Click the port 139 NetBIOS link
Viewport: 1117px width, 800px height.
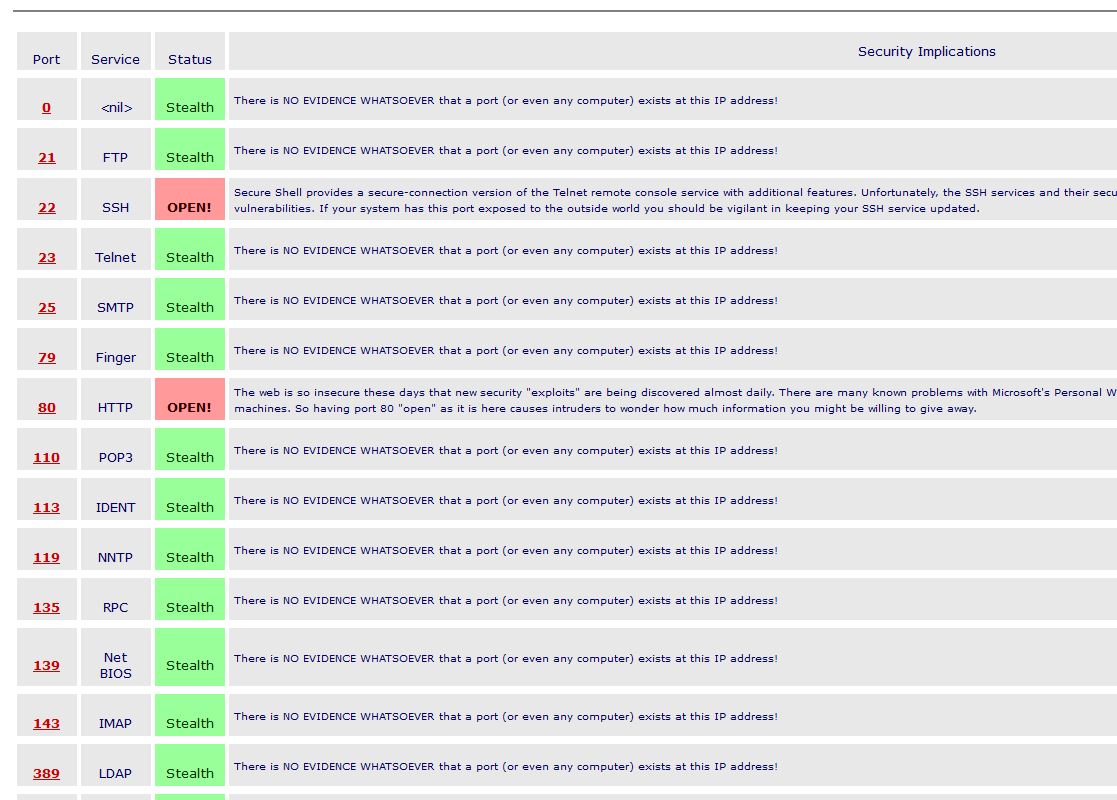click(x=47, y=666)
